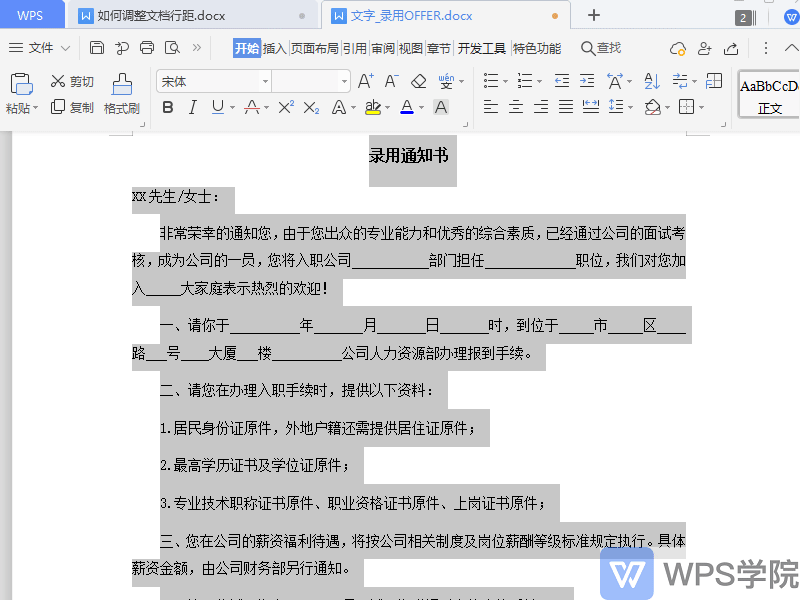Open the line spacing dropdown

[x=630, y=107]
